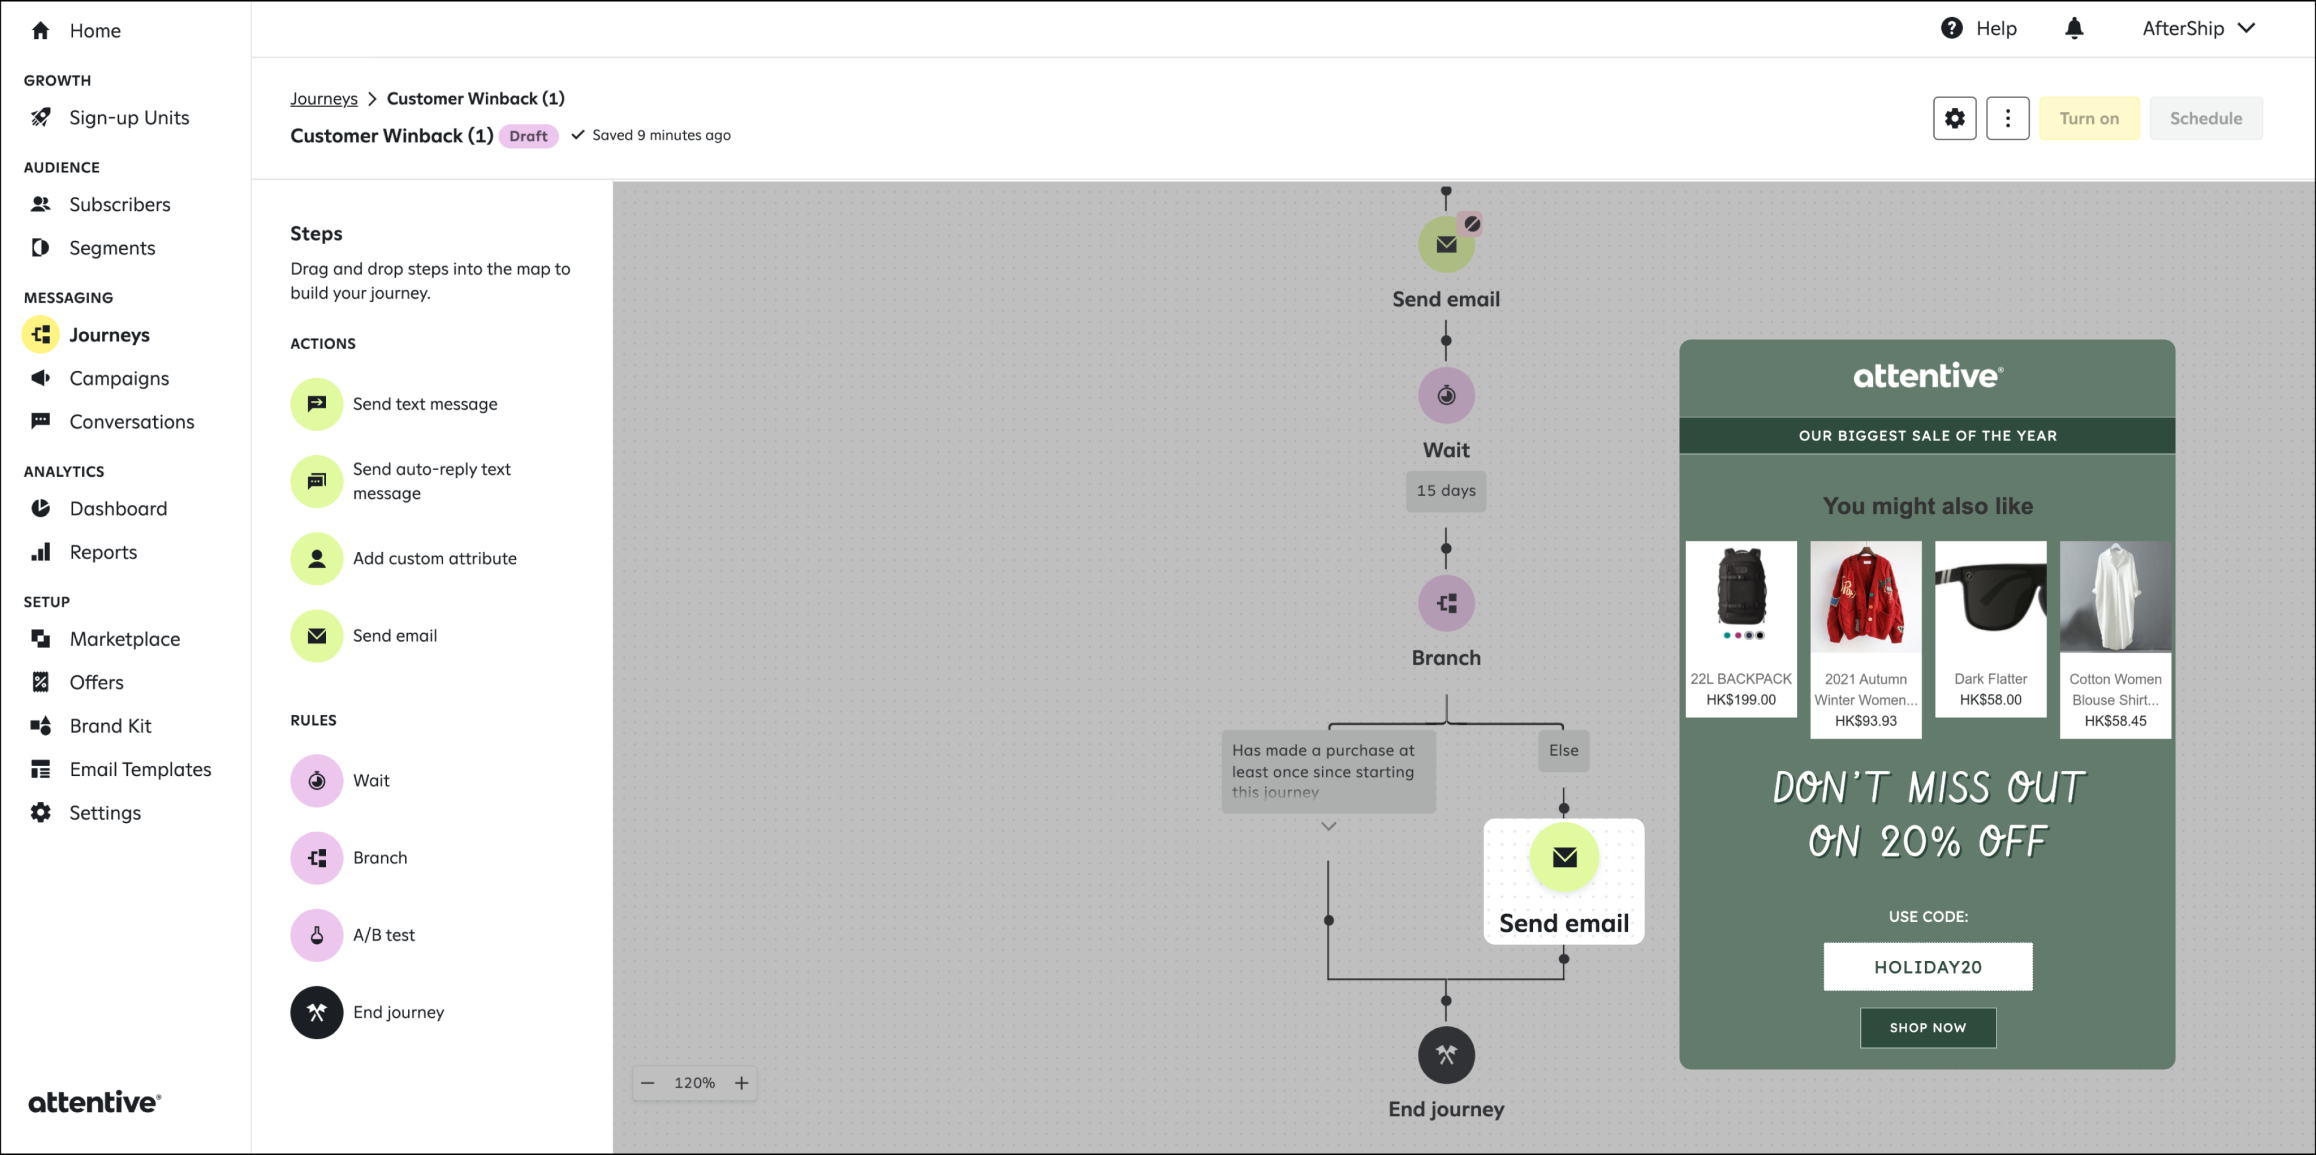Select Send auto-reply text message icon

317,481
